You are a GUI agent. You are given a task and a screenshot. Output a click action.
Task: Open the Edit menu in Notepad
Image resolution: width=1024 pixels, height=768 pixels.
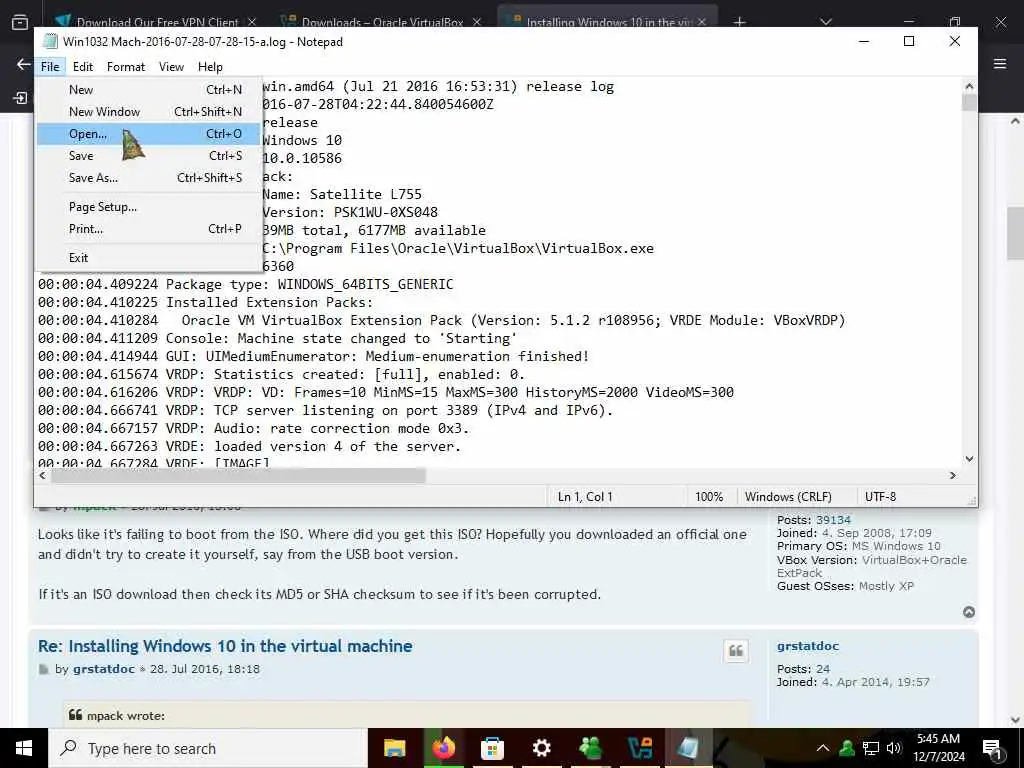coord(83,67)
